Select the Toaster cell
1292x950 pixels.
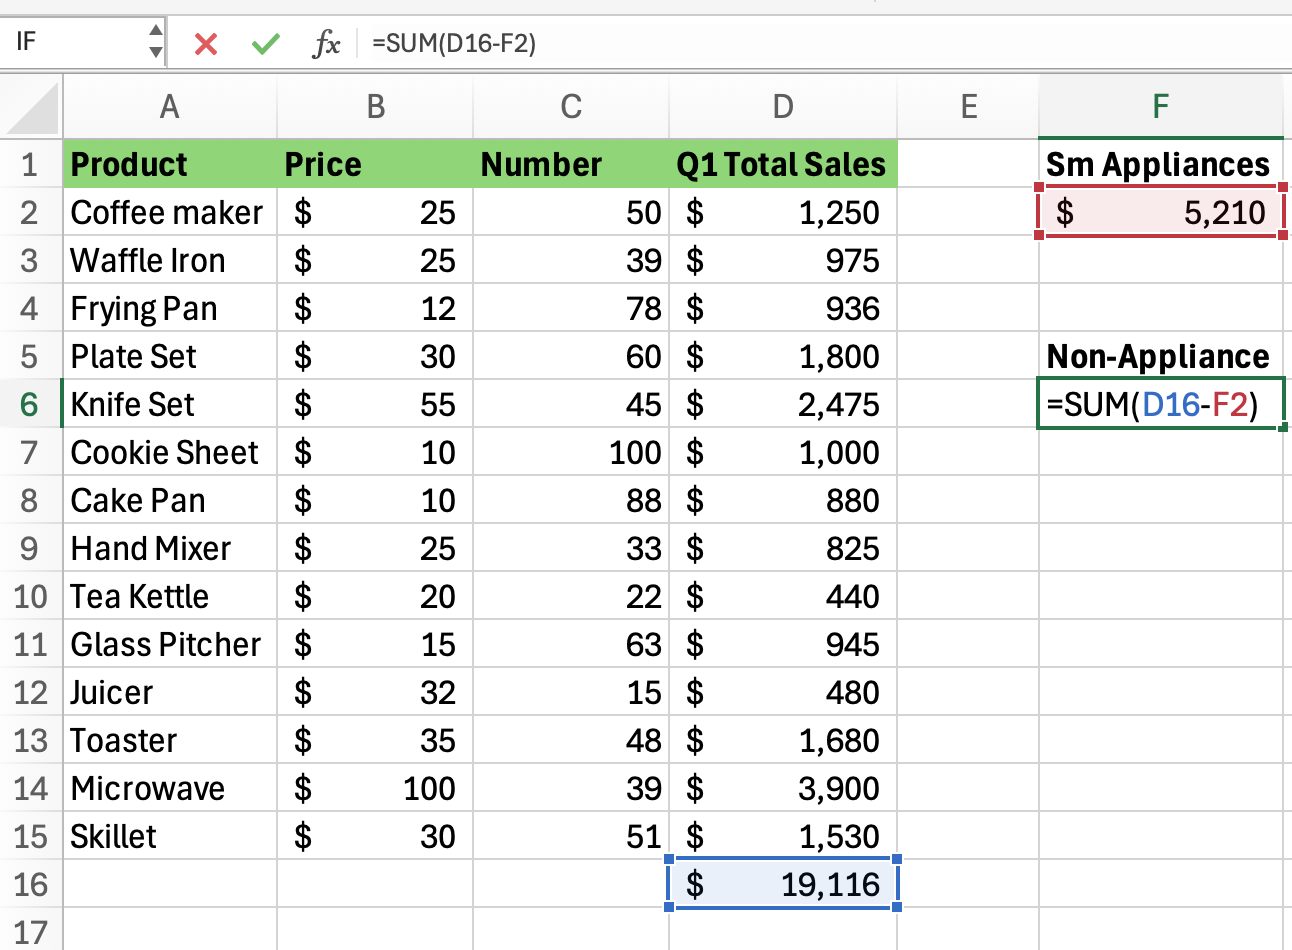(x=170, y=740)
